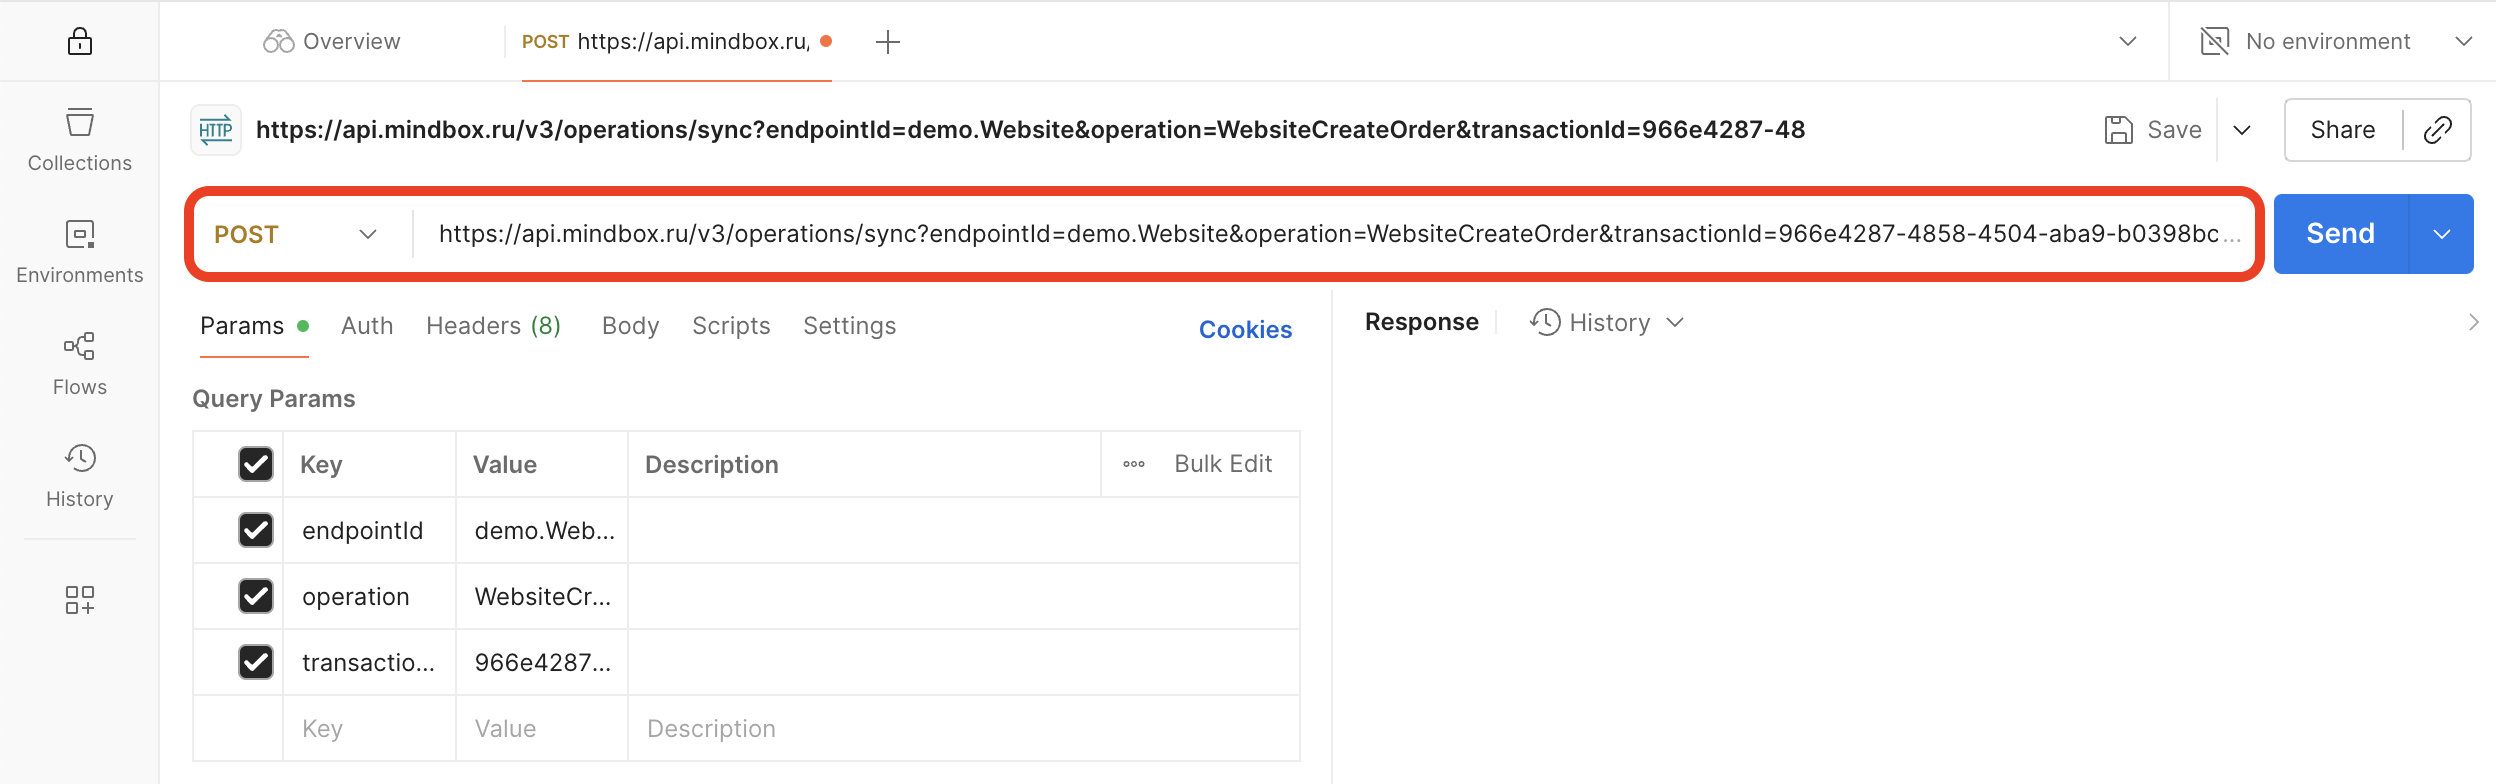This screenshot has width=2496, height=784.
Task: Click the Save floppy disk icon
Action: [x=2119, y=130]
